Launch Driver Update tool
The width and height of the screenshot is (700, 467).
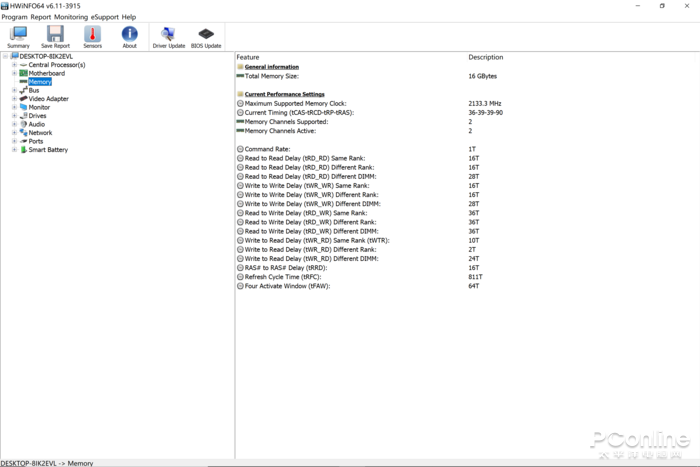click(x=168, y=36)
